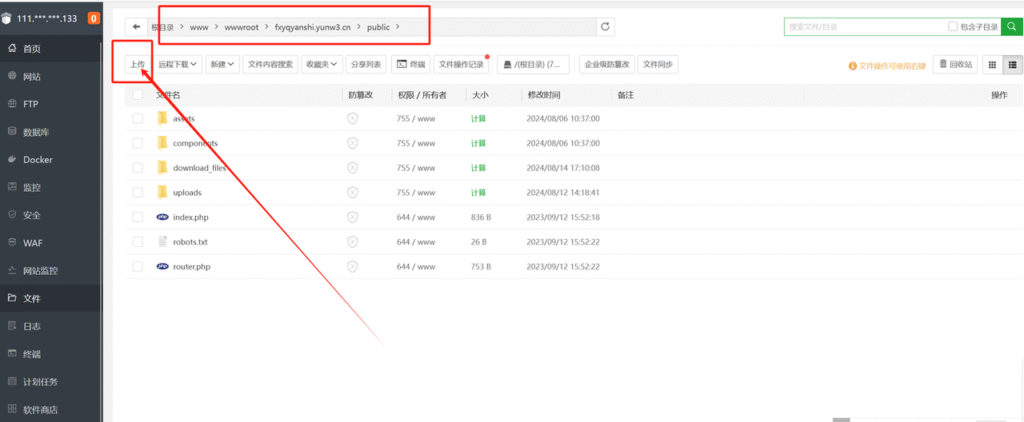The height and width of the screenshot is (422, 1024).
Task: Click the www path breadcrumb
Action: coord(199,27)
